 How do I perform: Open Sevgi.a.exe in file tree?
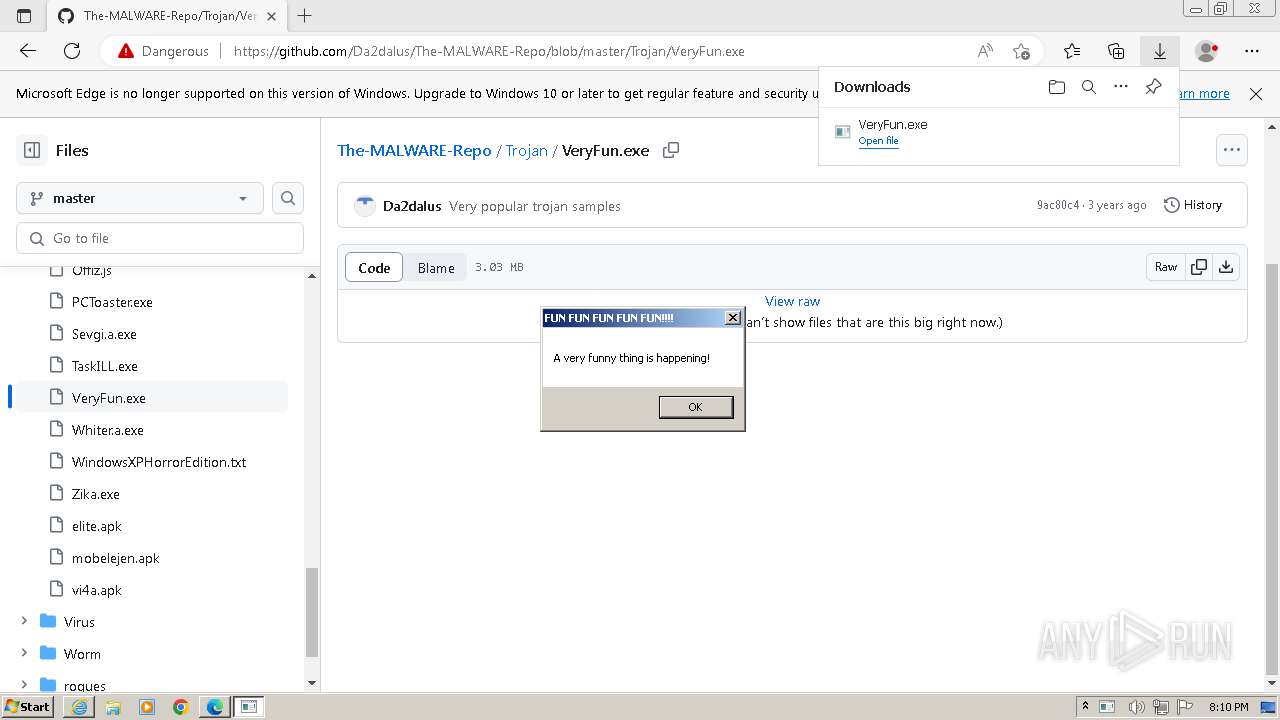(x=104, y=334)
